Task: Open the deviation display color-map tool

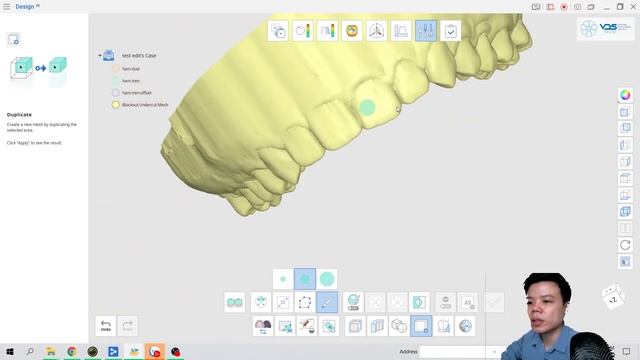Action: pos(303,31)
